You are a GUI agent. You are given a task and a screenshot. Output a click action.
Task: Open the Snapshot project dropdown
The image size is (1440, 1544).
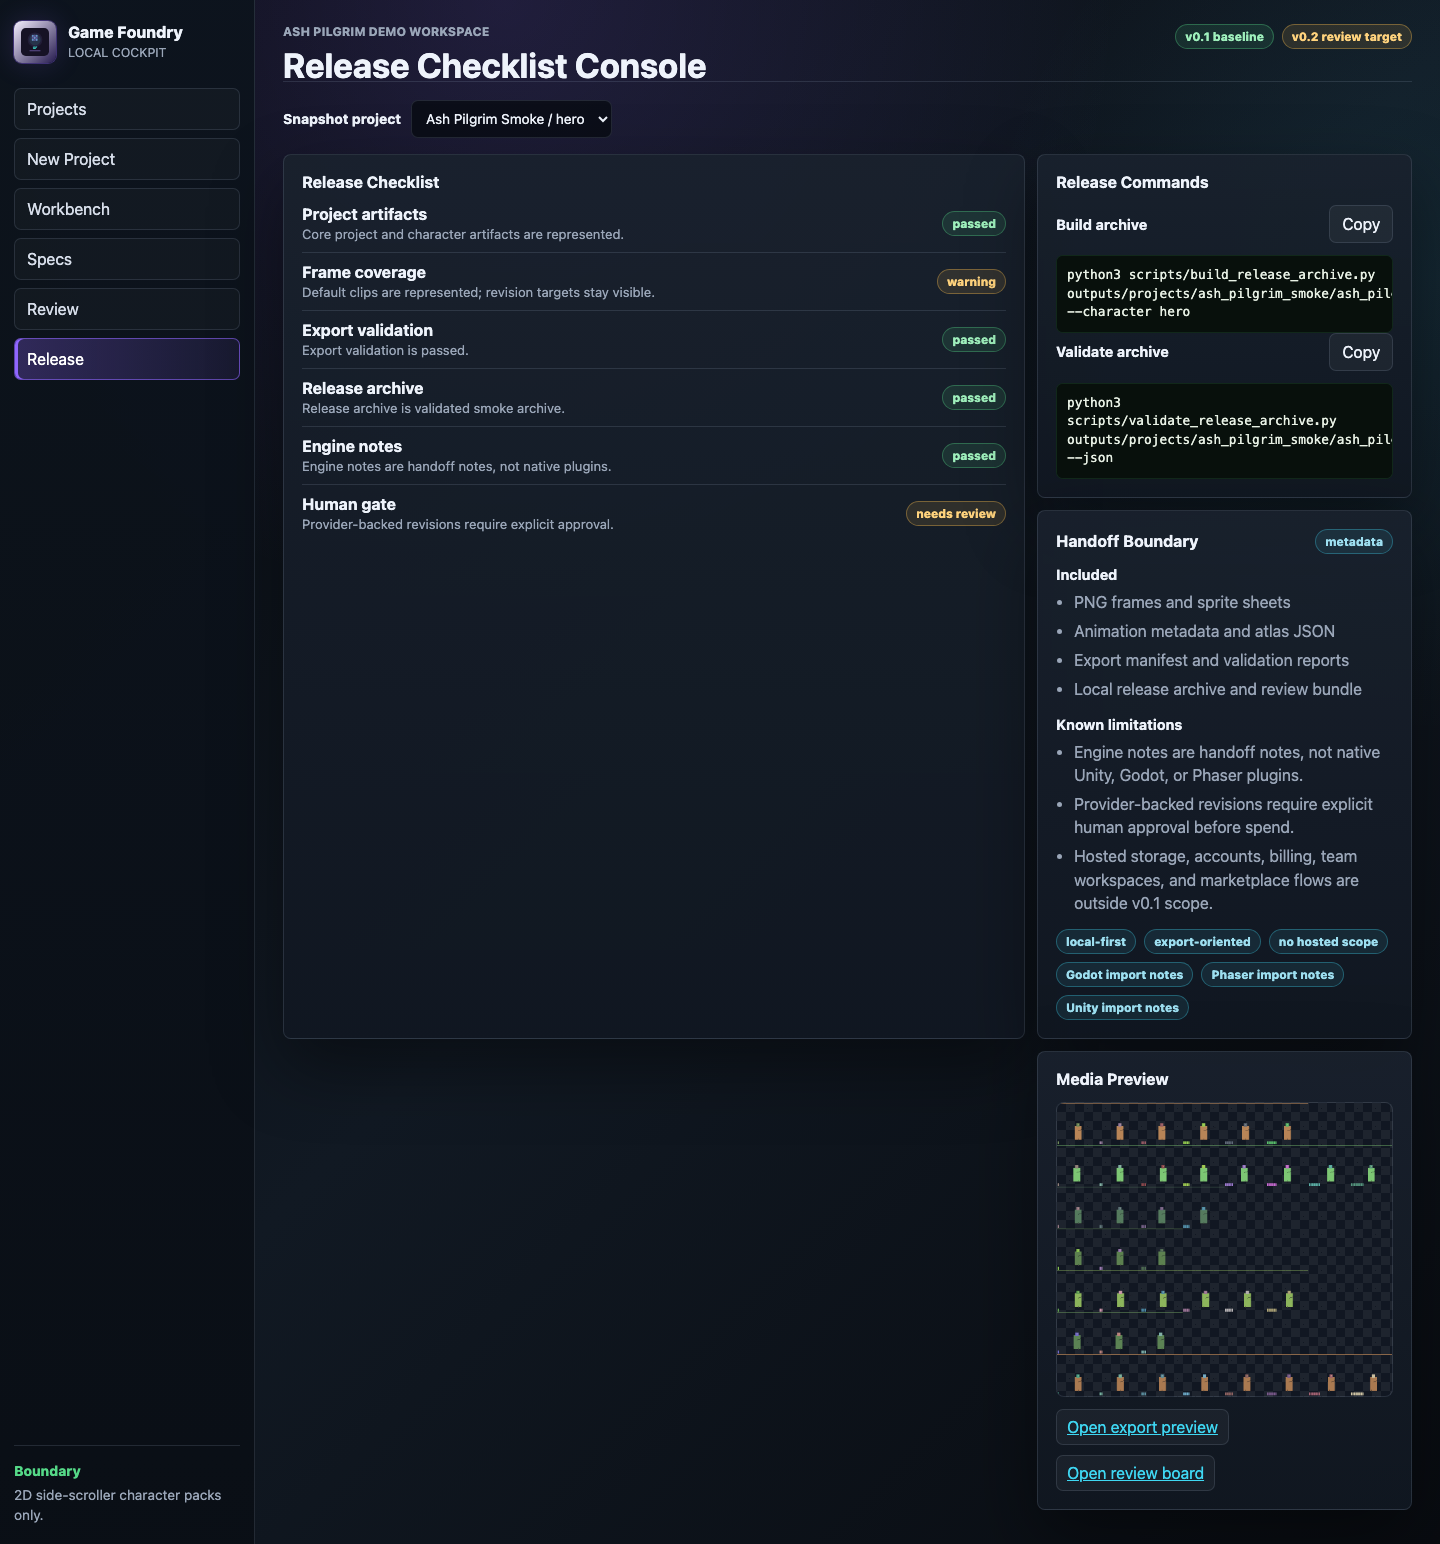pyautogui.click(x=511, y=119)
